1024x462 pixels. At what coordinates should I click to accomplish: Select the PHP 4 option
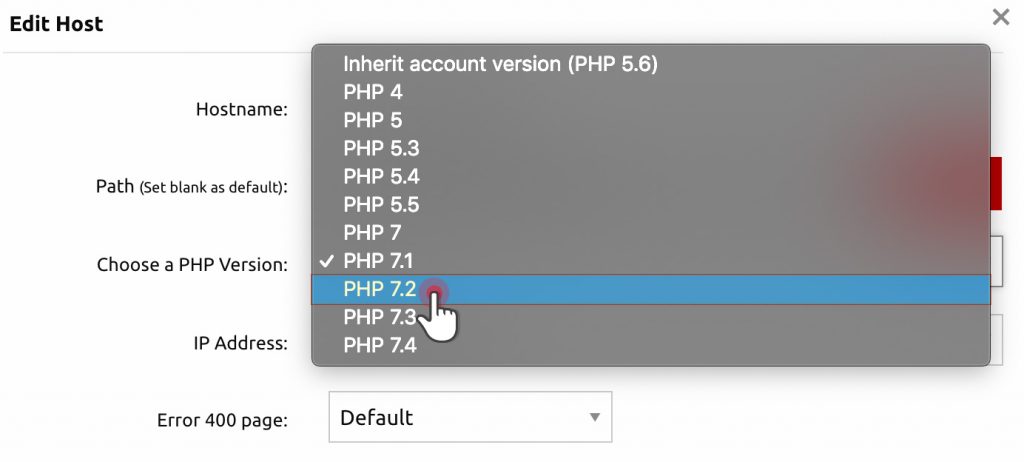[650, 92]
